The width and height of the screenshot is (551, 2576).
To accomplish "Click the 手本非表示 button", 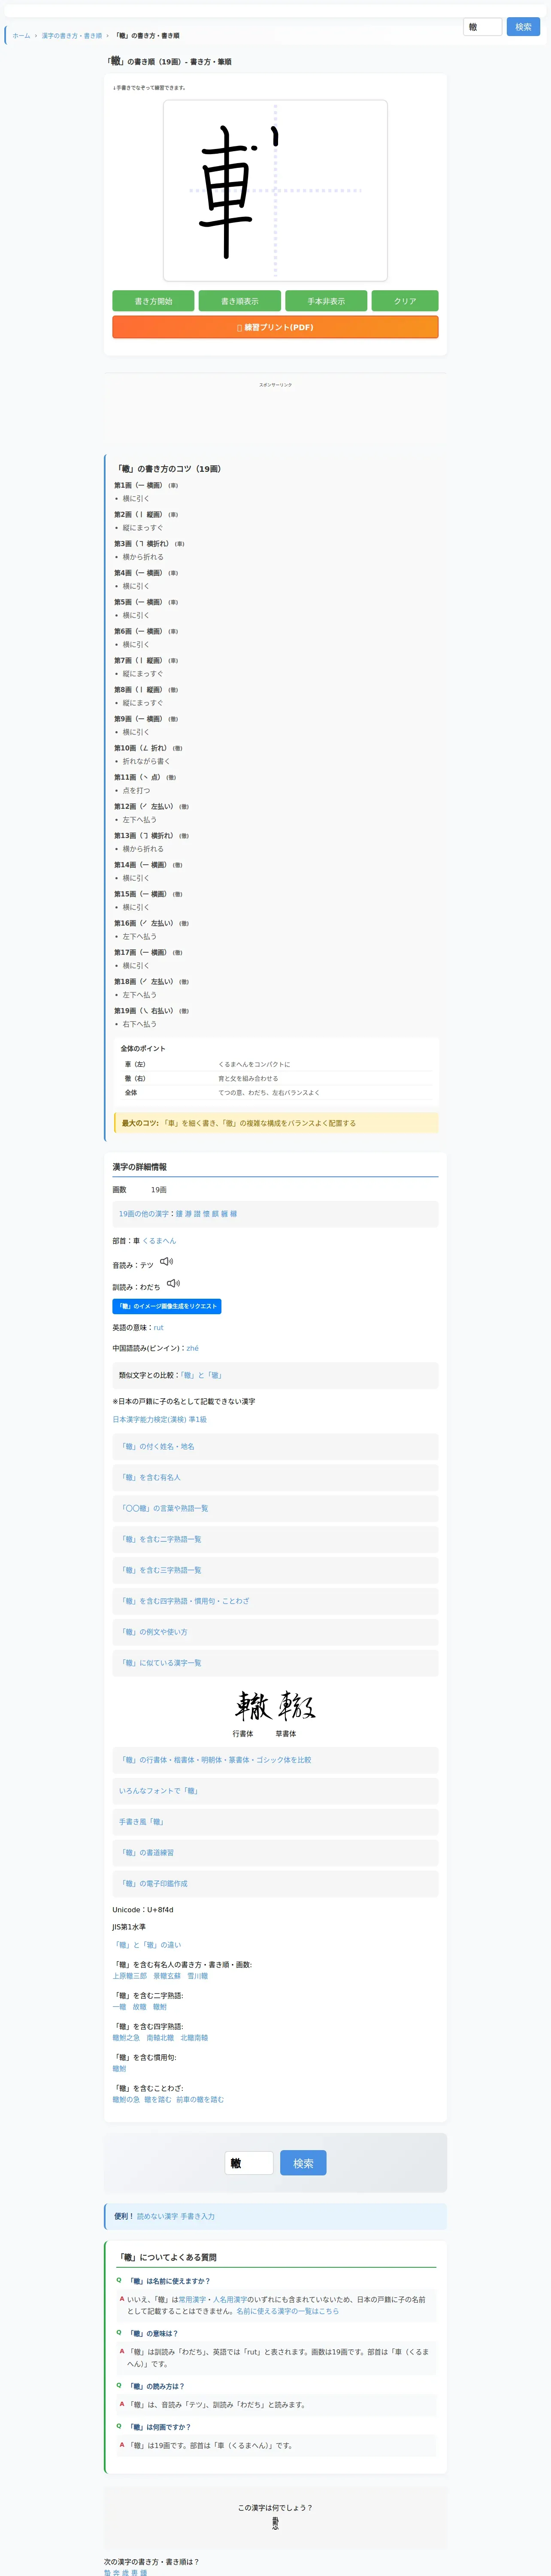I will [x=326, y=301].
